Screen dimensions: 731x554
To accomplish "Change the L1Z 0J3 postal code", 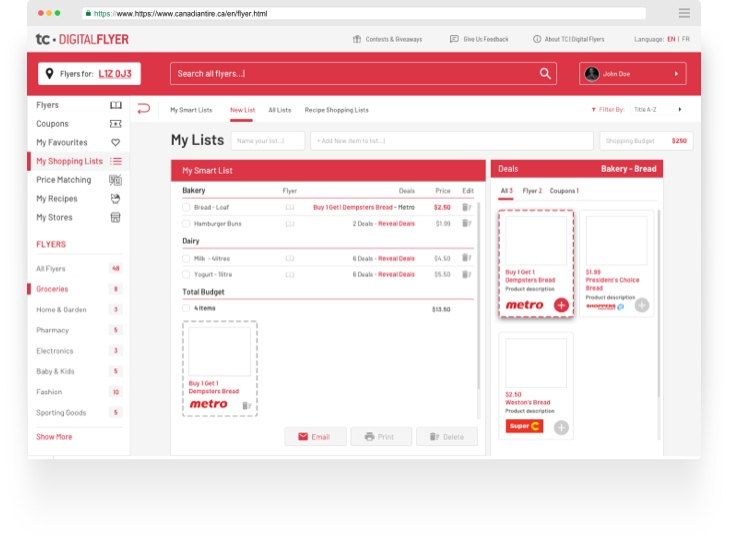I will tap(115, 74).
